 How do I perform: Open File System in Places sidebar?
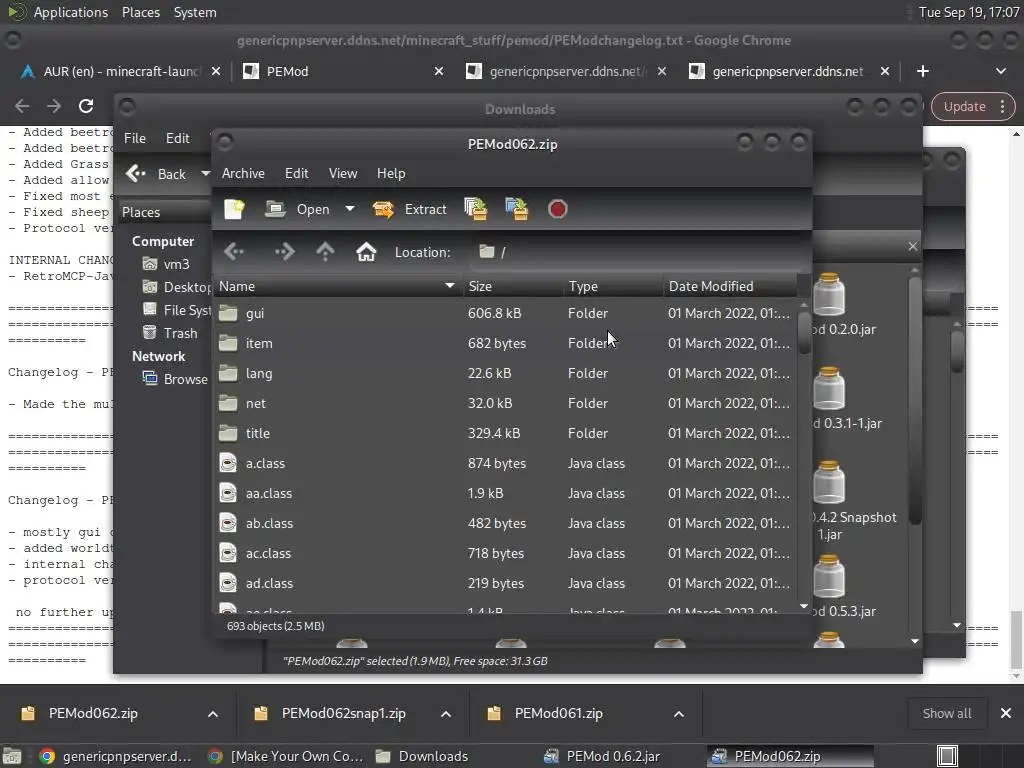[x=176, y=310]
